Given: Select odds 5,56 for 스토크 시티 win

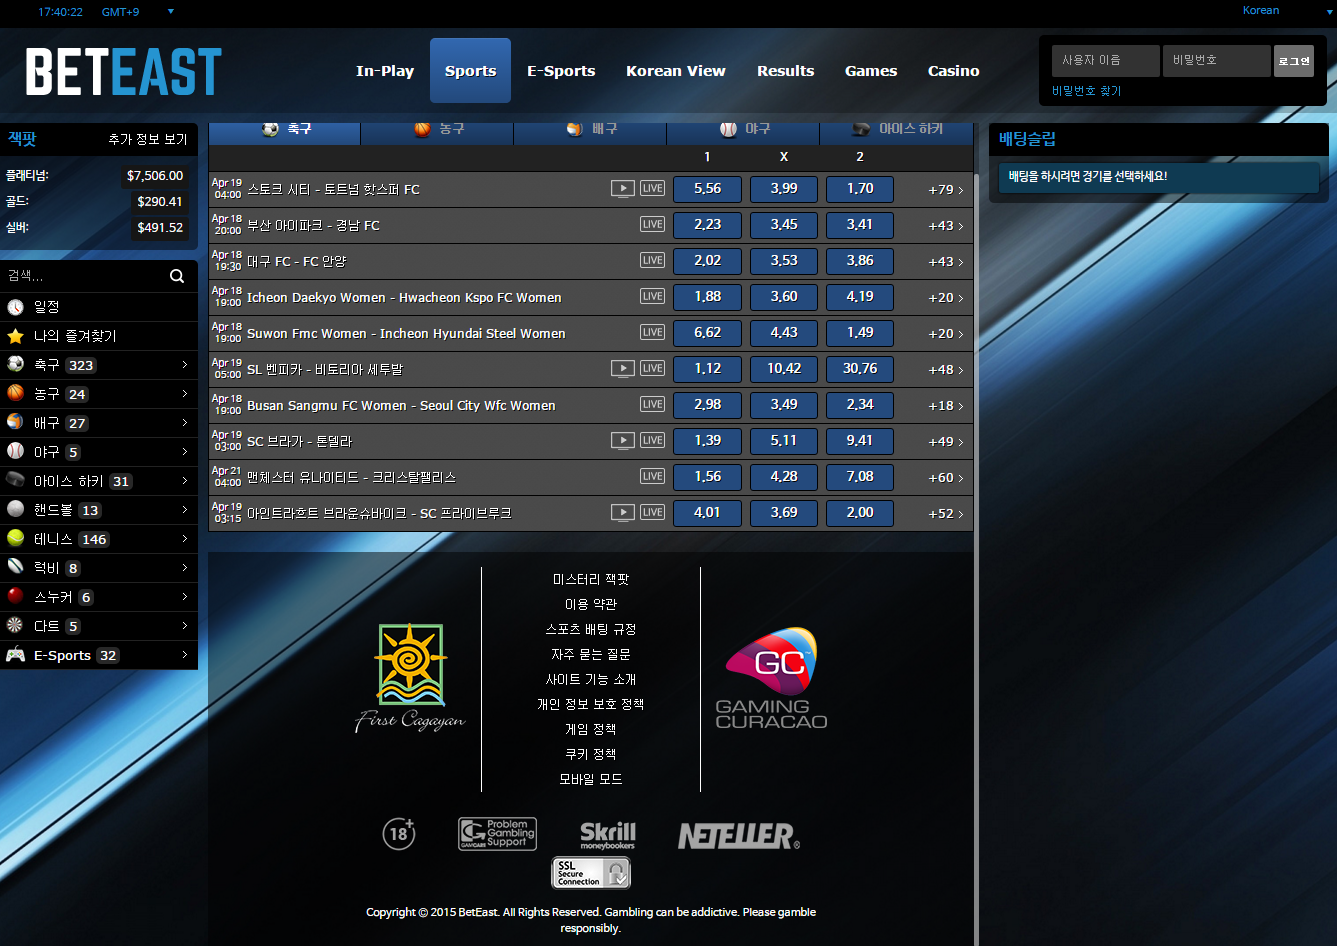Looking at the screenshot, I should click(707, 189).
